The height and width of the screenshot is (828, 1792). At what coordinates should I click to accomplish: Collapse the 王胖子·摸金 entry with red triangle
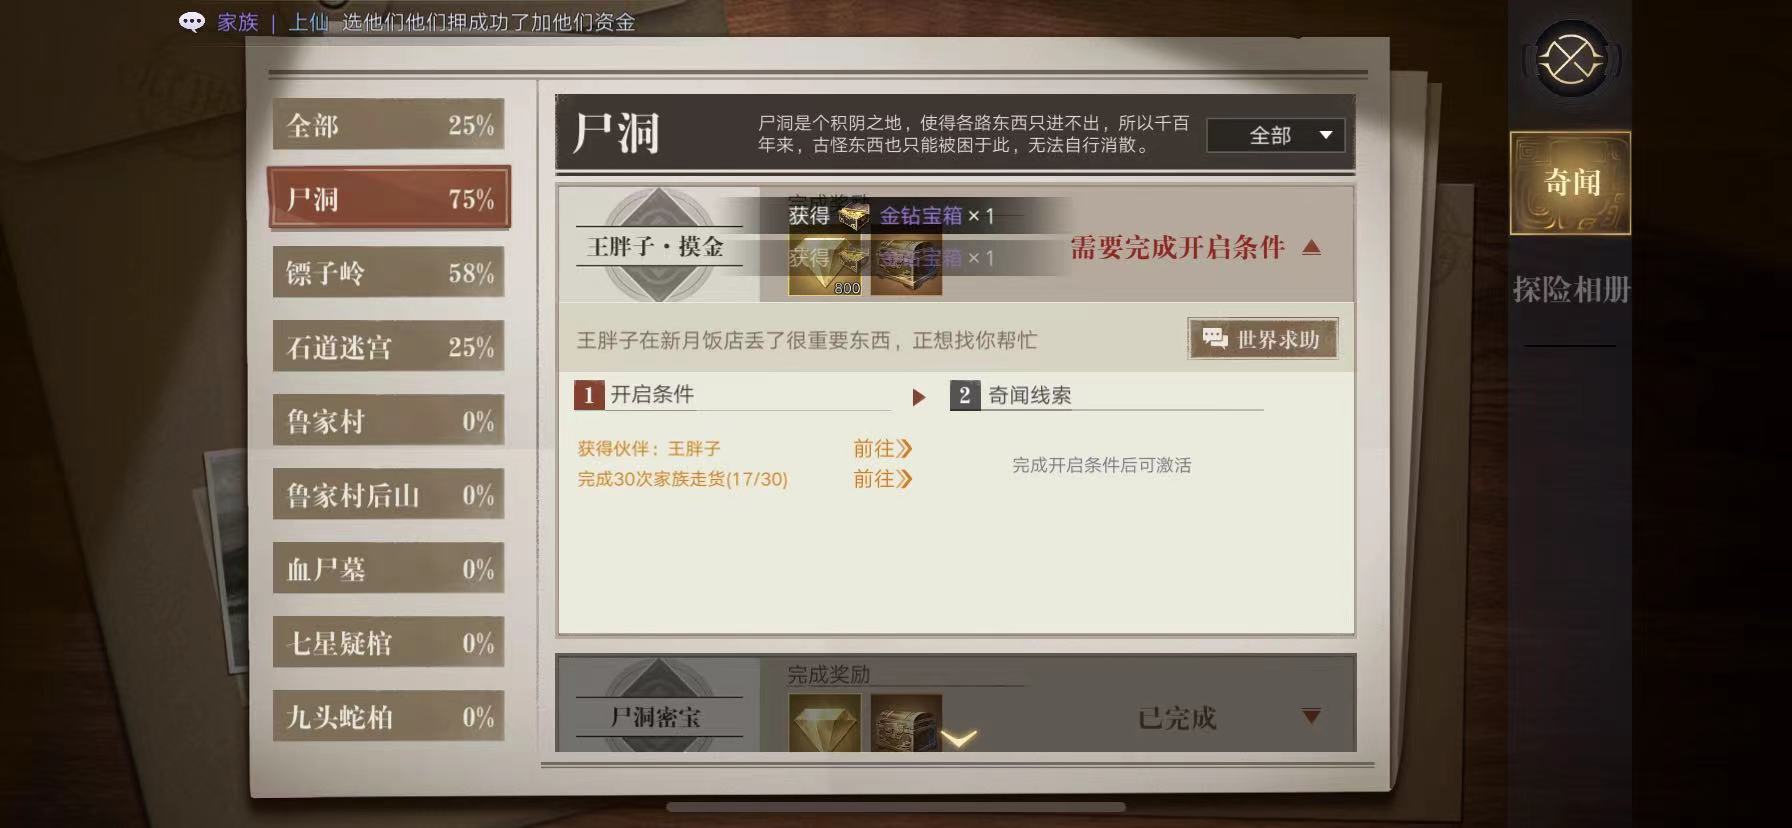[x=1312, y=247]
